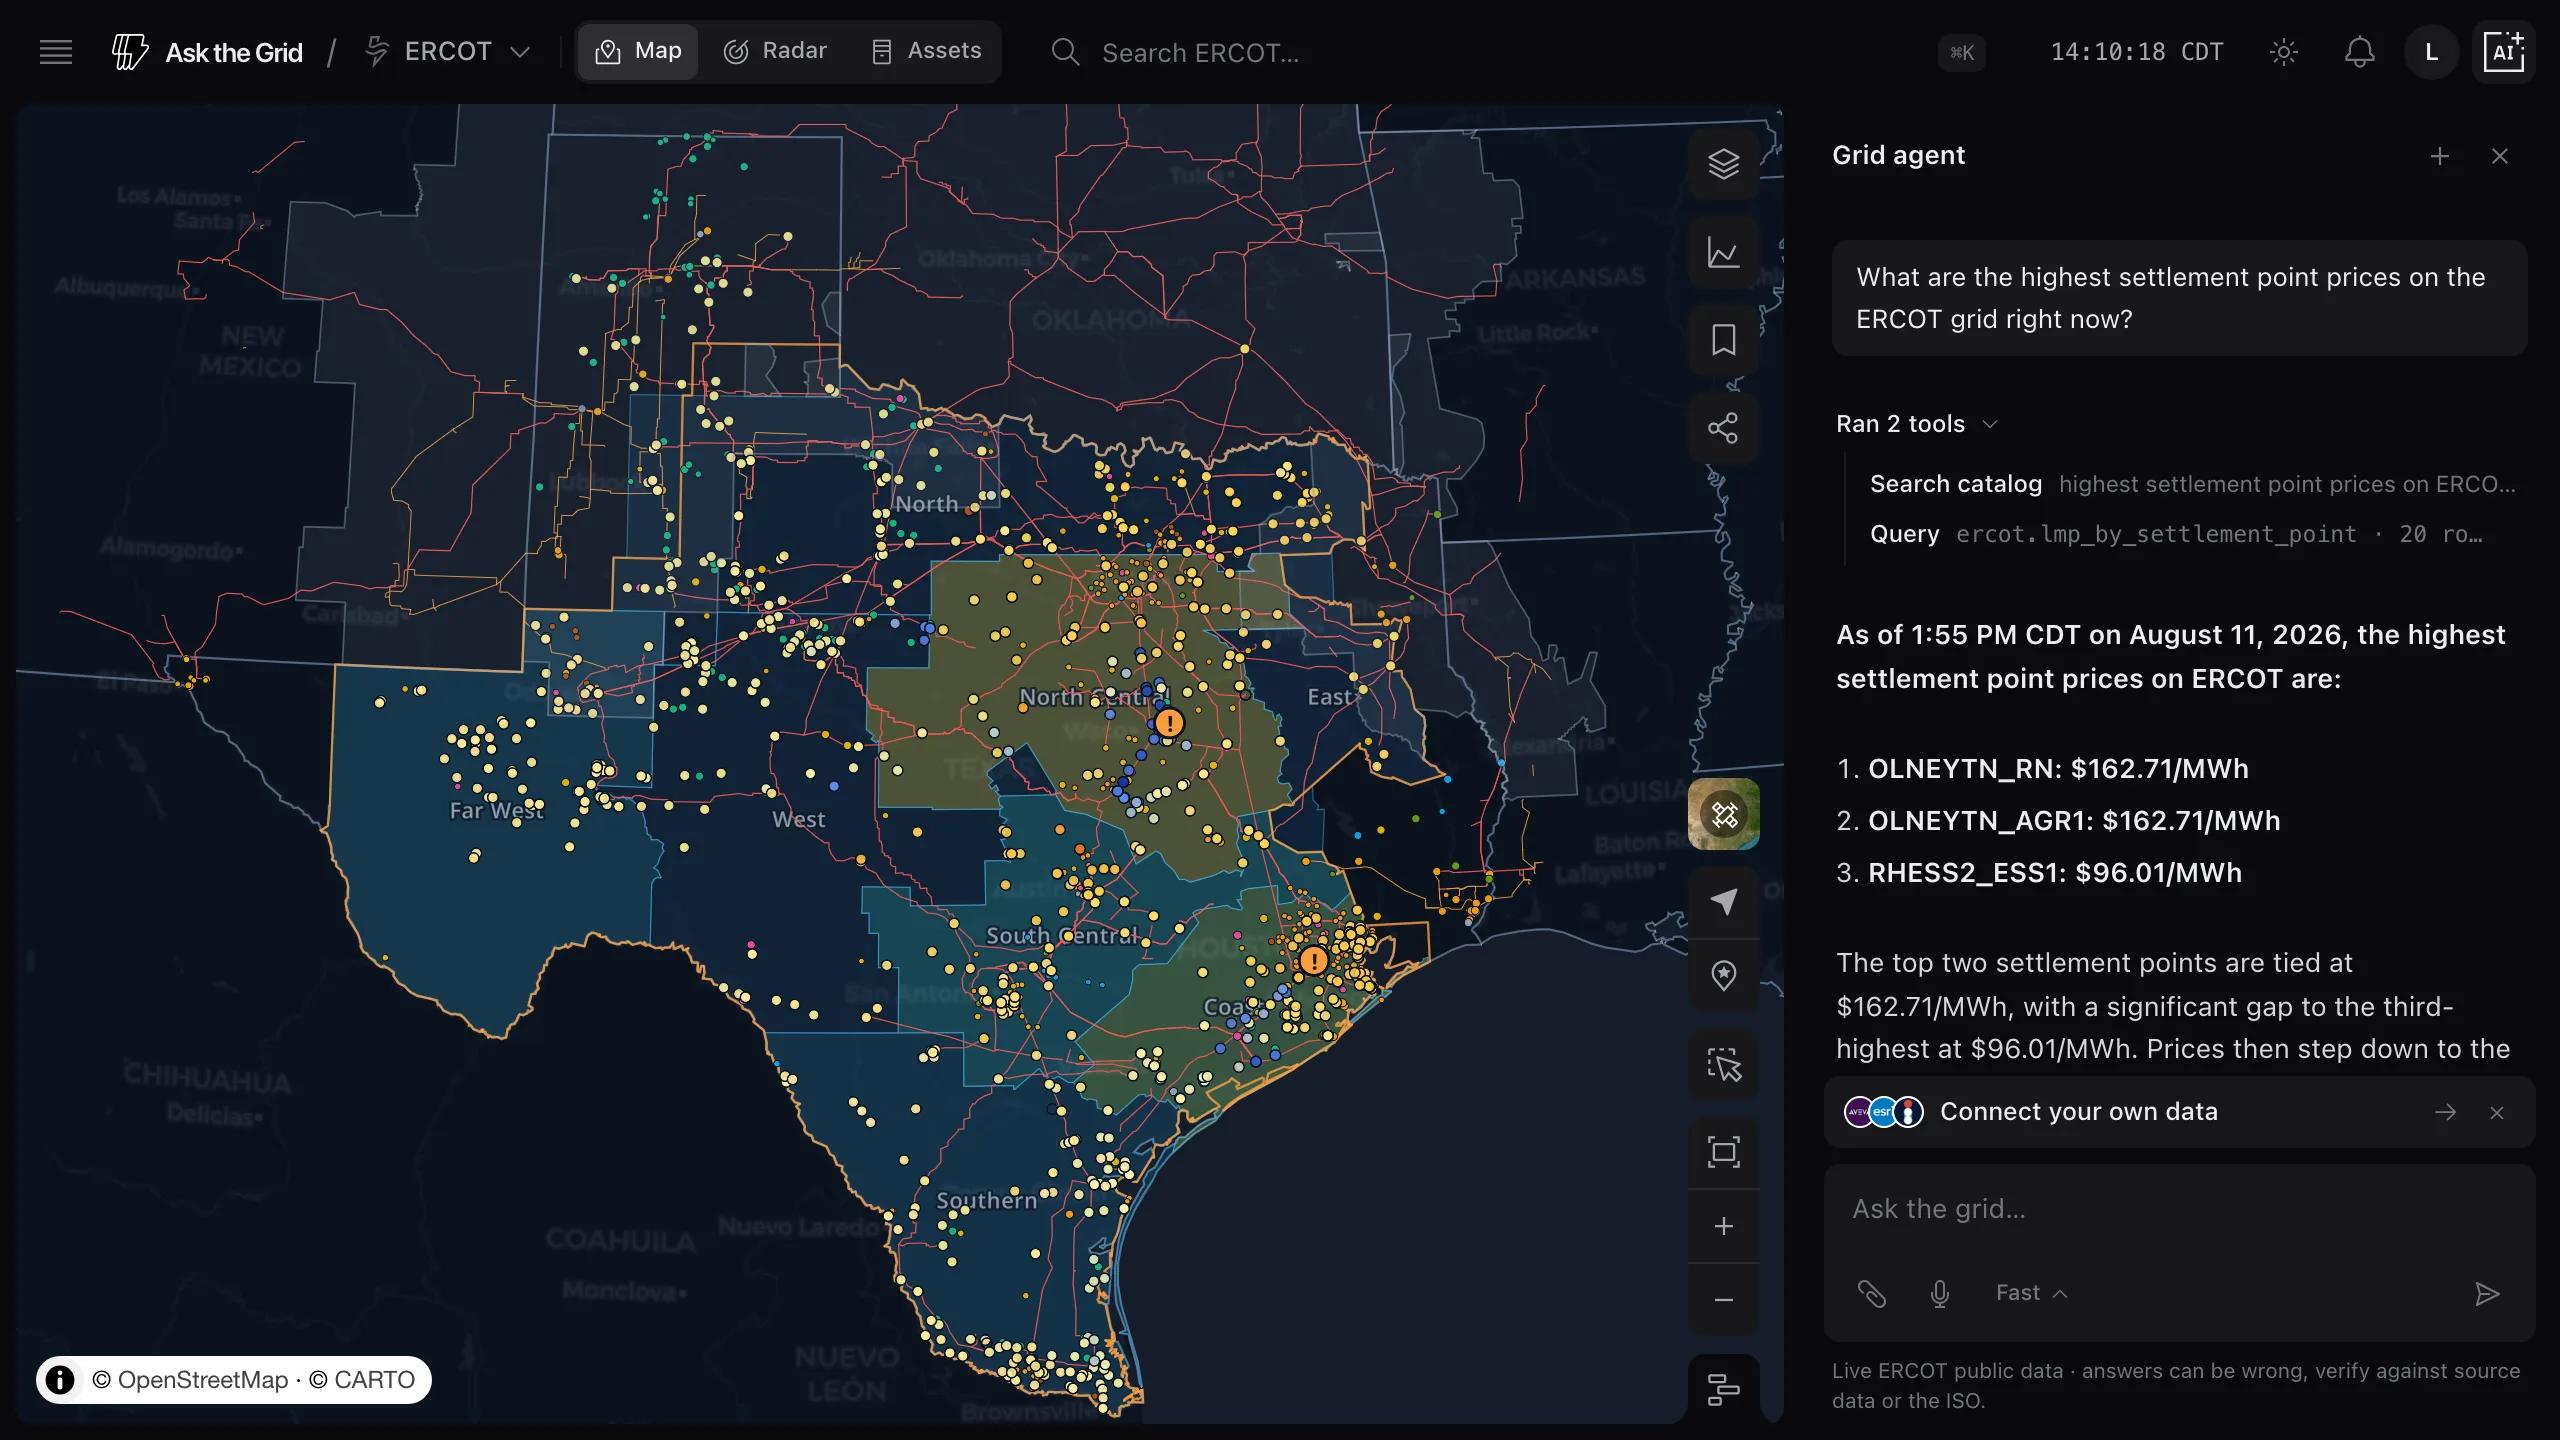Screen dimensions: 2560x1440
Task: Click the Ask the Grid logo
Action: tap(207, 52)
